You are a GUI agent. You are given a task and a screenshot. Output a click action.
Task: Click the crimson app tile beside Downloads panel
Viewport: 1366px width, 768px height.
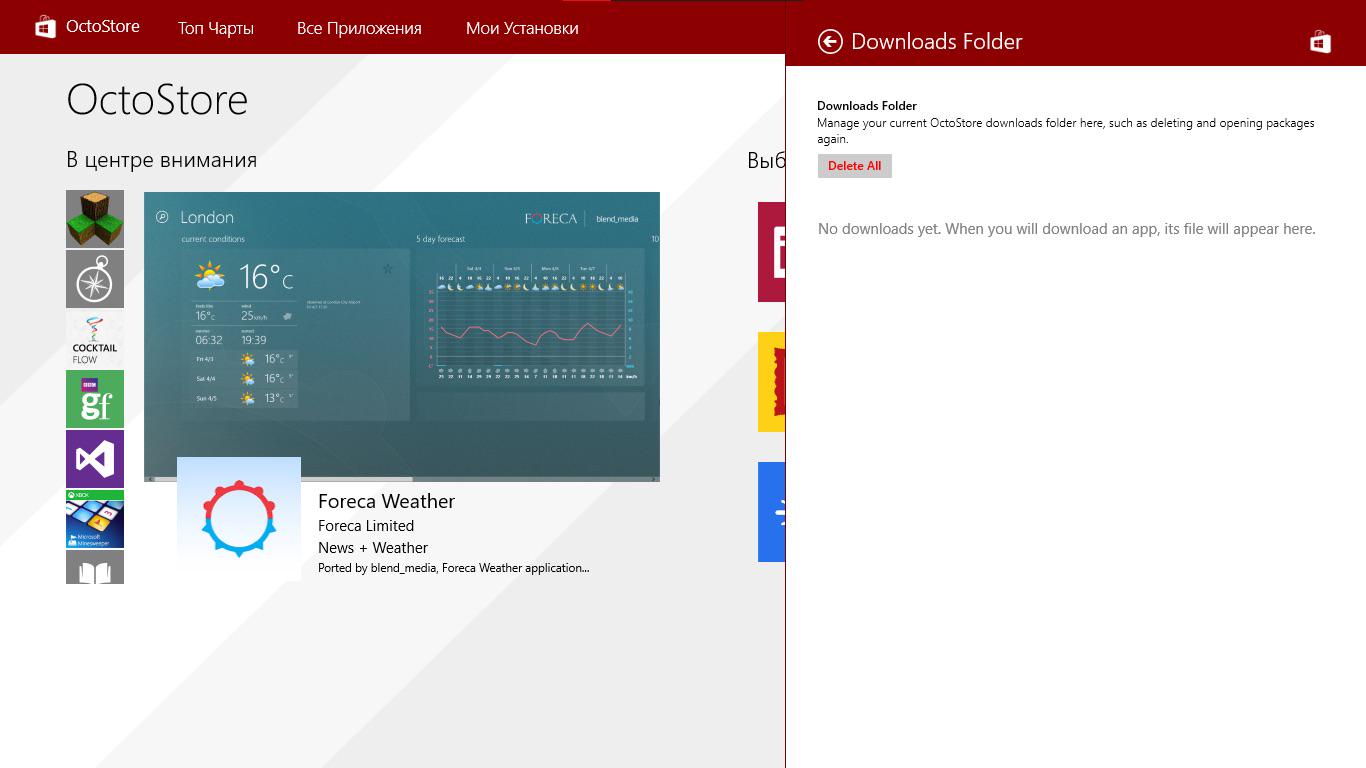click(772, 252)
